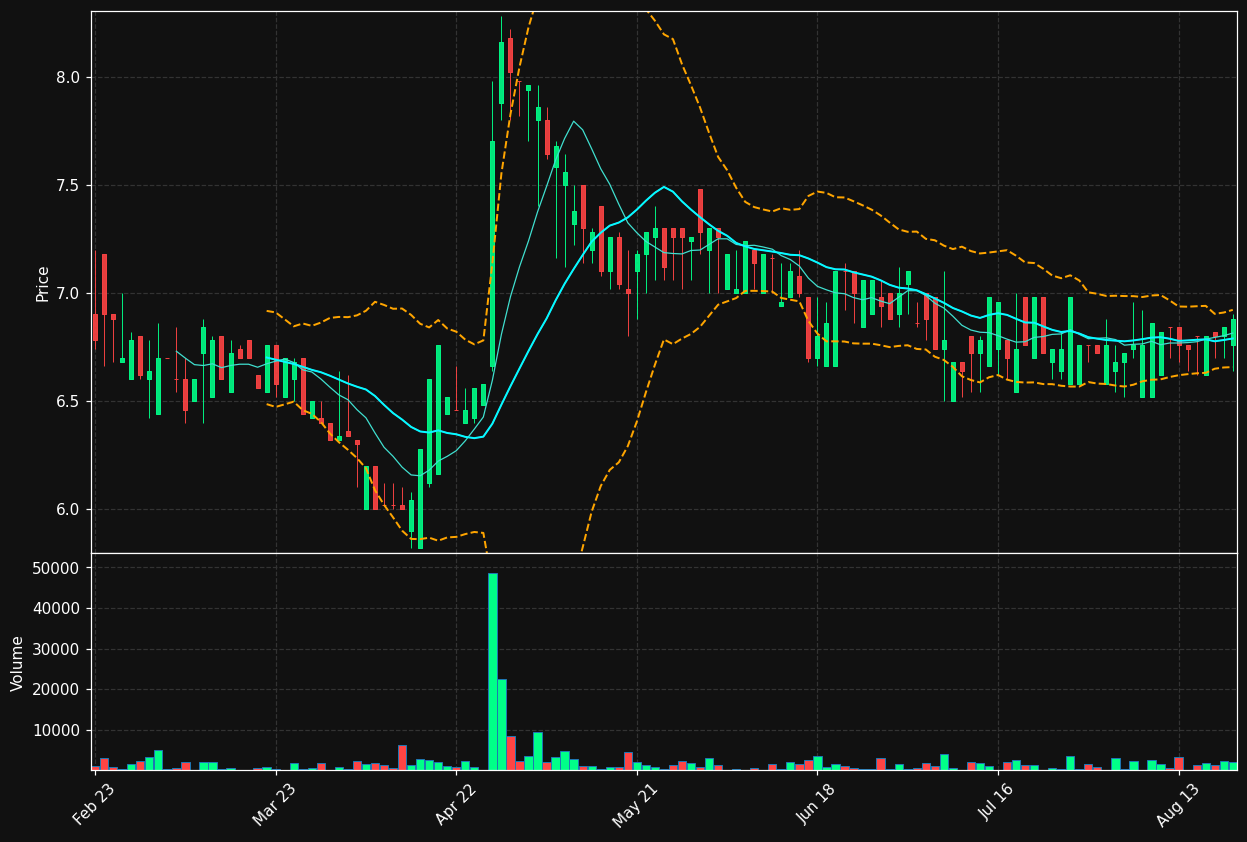Viewport: 1247px width, 842px height.
Task: Click the Apr 22 date label
Action: click(x=455, y=804)
